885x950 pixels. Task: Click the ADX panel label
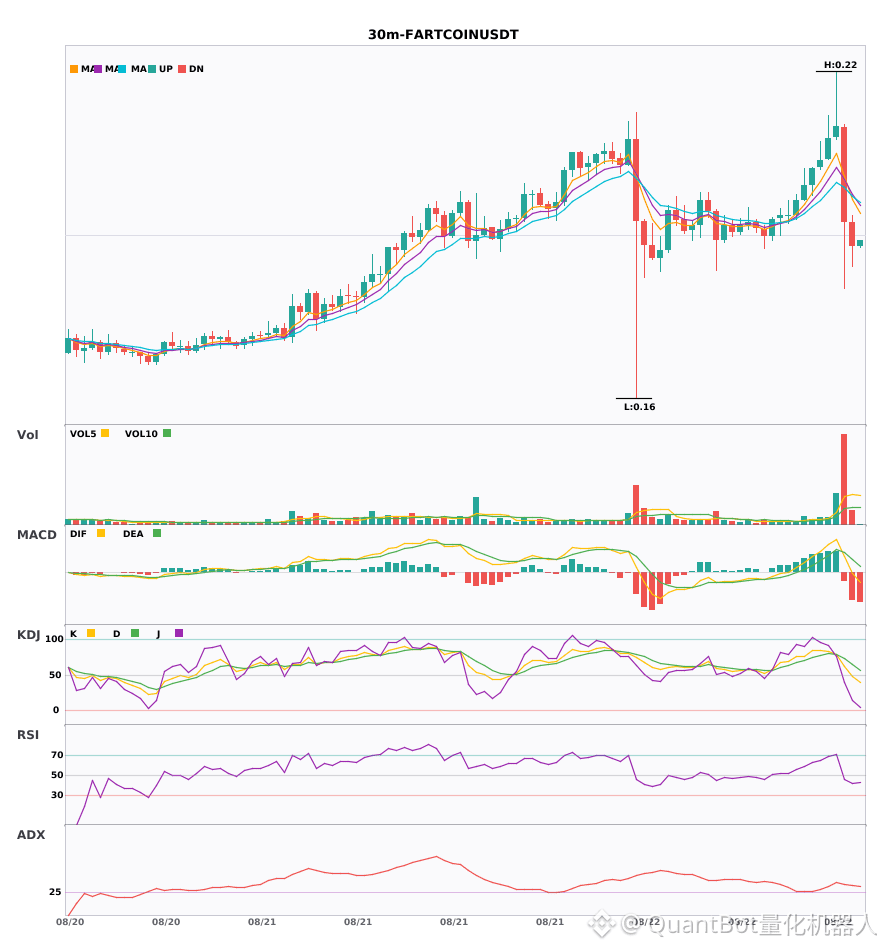click(31, 835)
